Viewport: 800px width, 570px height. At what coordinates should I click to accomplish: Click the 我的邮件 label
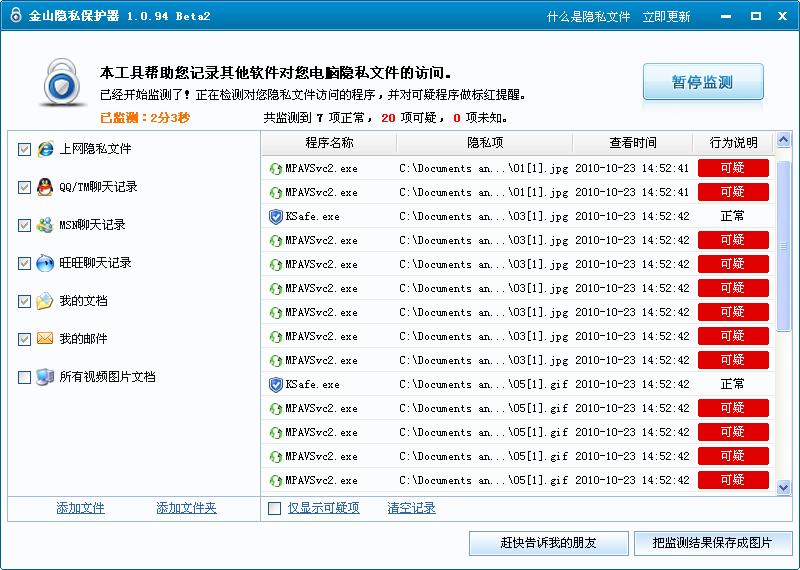point(83,338)
